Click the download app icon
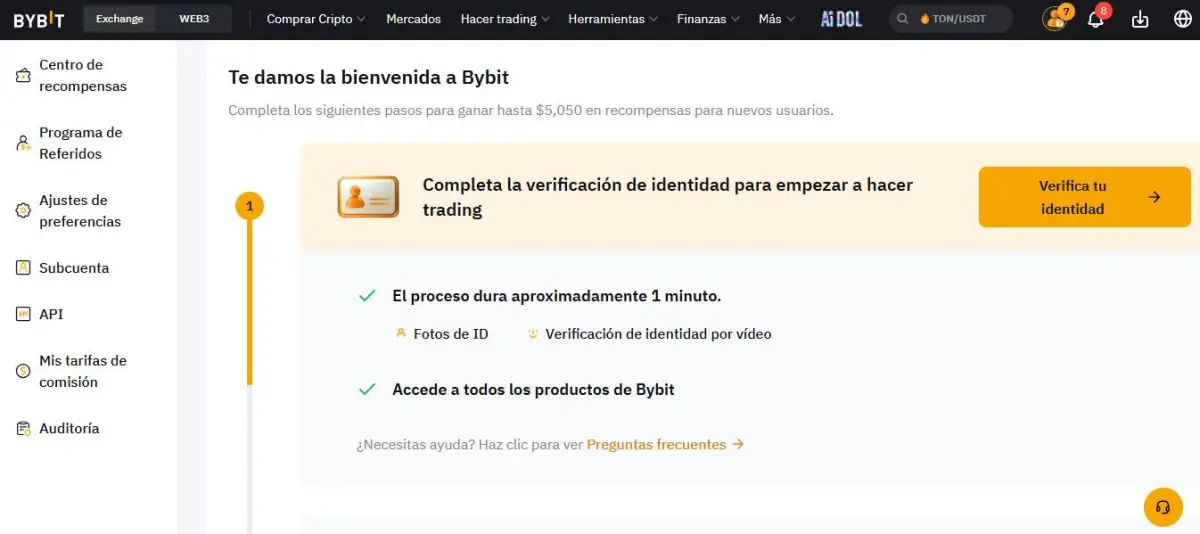This screenshot has width=1200, height=534. click(x=1140, y=19)
